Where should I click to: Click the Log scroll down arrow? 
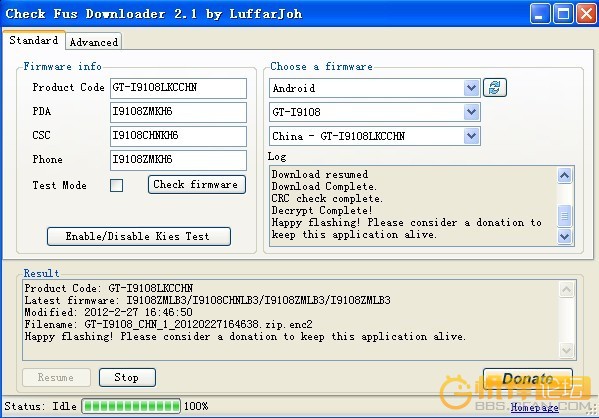click(x=564, y=236)
